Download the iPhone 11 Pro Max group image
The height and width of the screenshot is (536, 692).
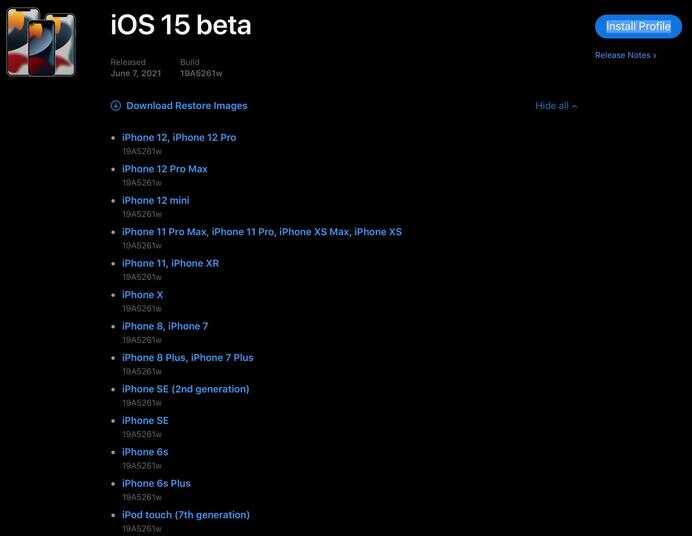pyautogui.click(x=262, y=232)
